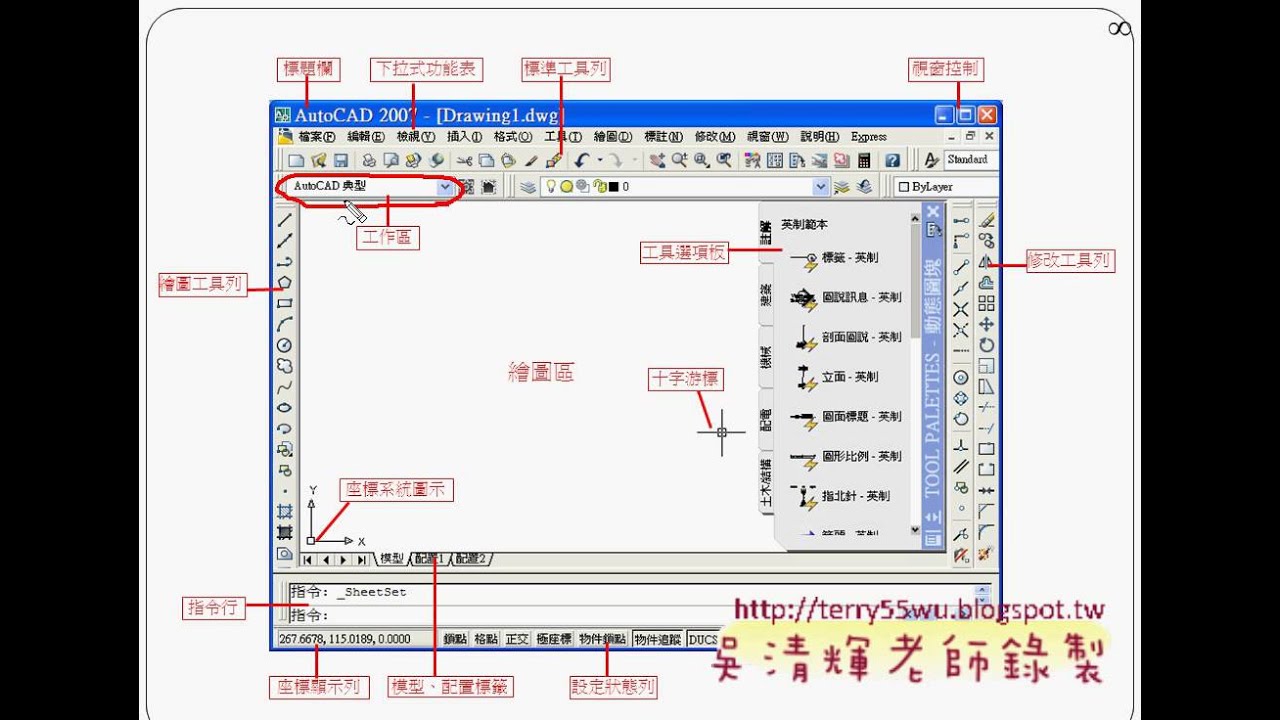This screenshot has width=1280, height=720.
Task: Select the 模型 model tab
Action: [x=391, y=560]
